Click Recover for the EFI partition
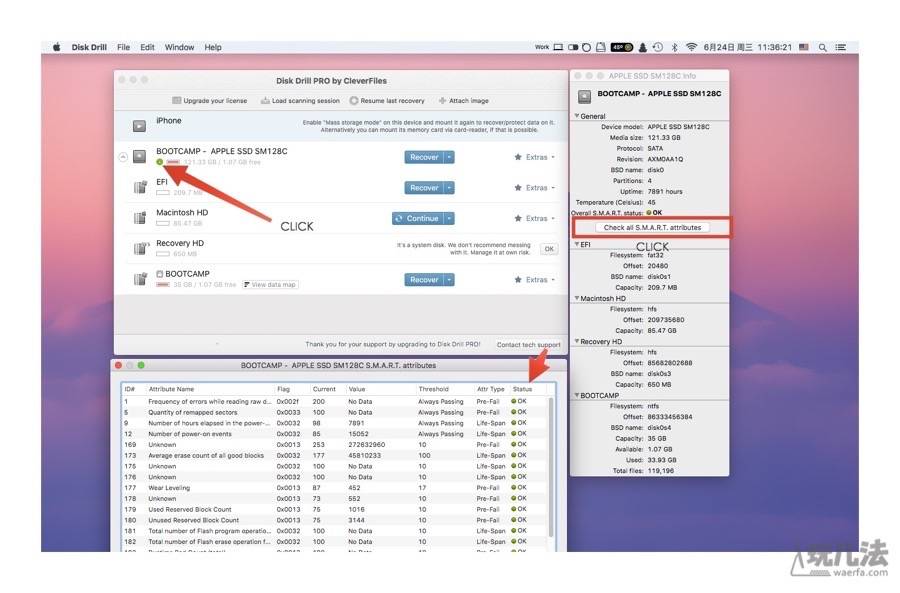 point(424,188)
